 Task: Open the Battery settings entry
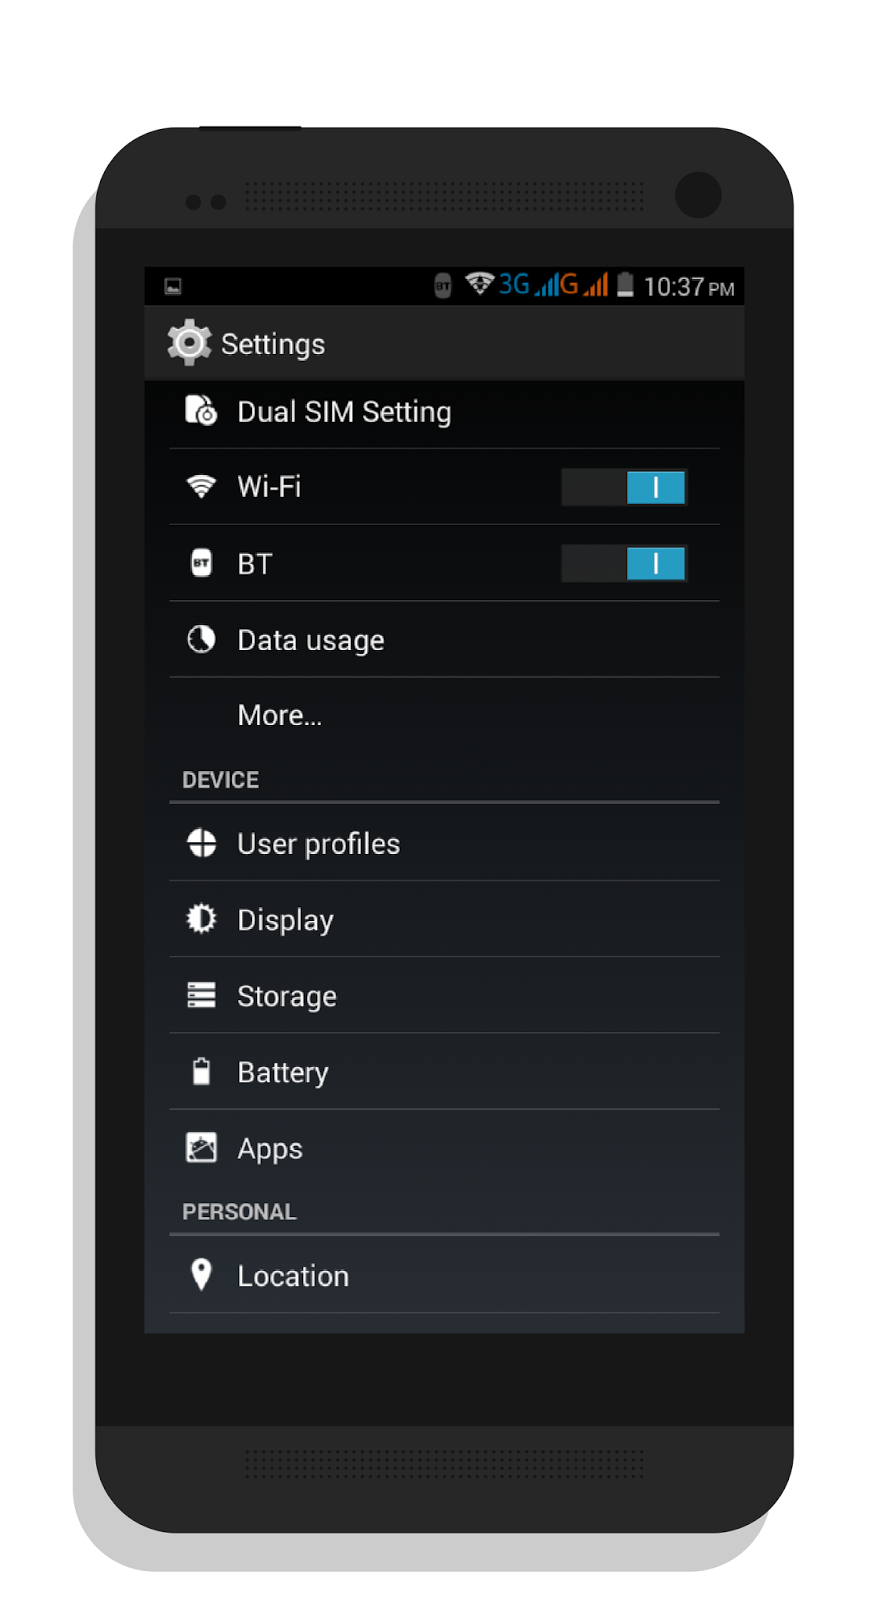point(444,1072)
